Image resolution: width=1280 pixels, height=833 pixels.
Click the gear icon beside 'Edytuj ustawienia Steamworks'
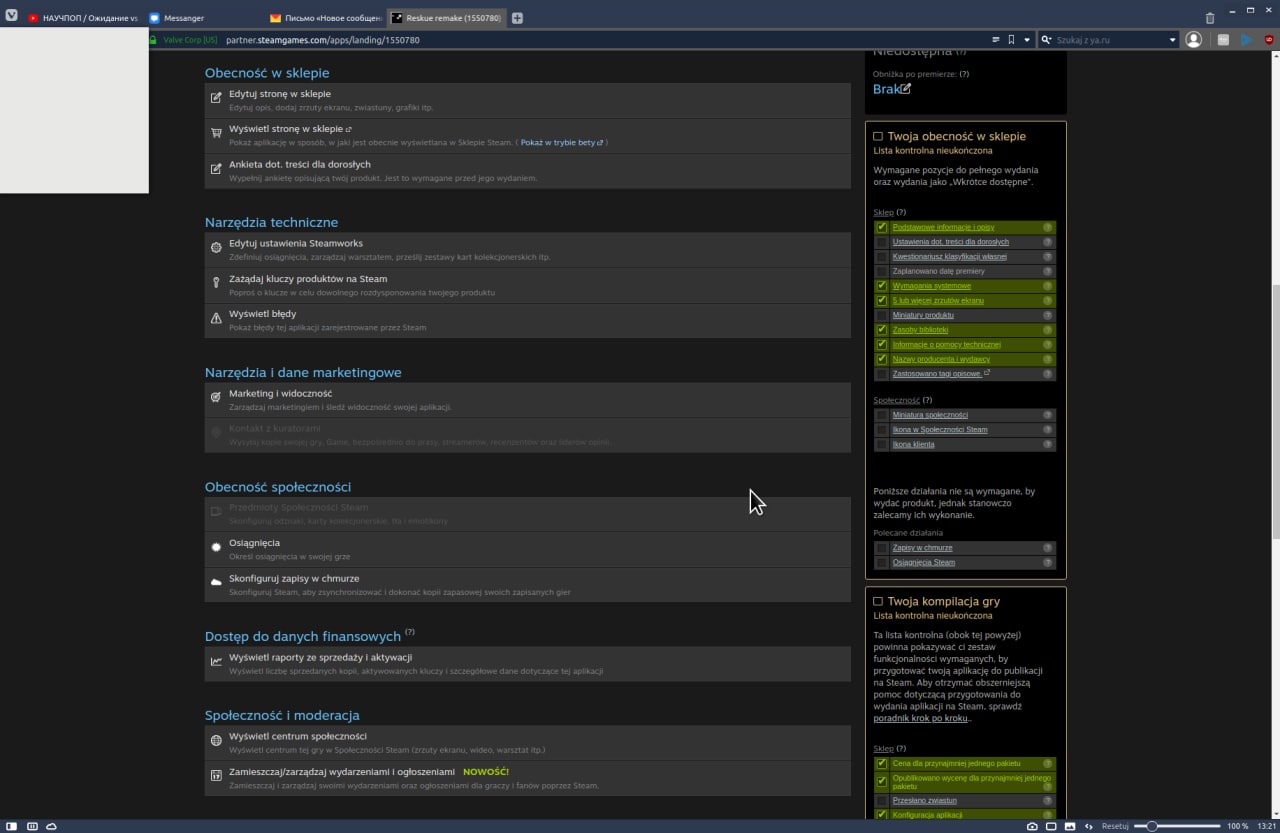pos(216,247)
